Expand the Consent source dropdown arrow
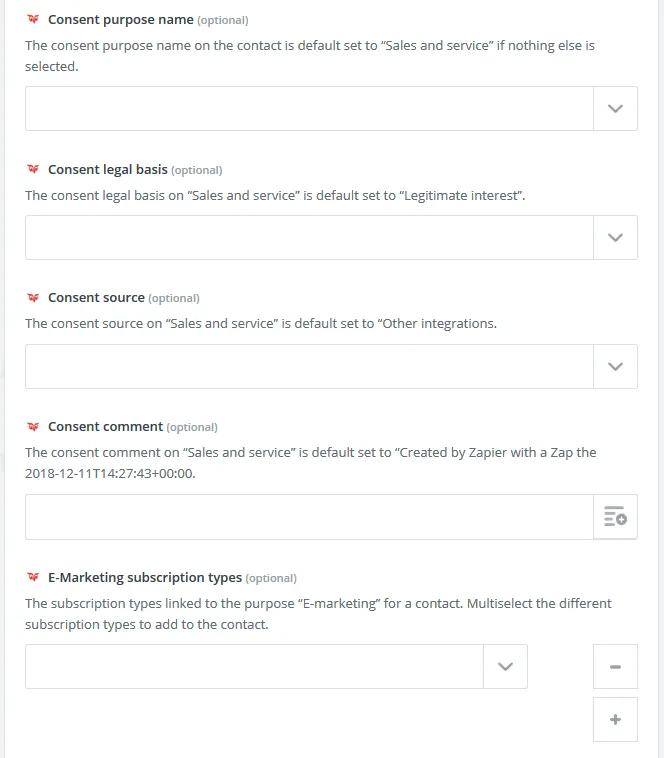The width and height of the screenshot is (664, 758). [x=615, y=367]
